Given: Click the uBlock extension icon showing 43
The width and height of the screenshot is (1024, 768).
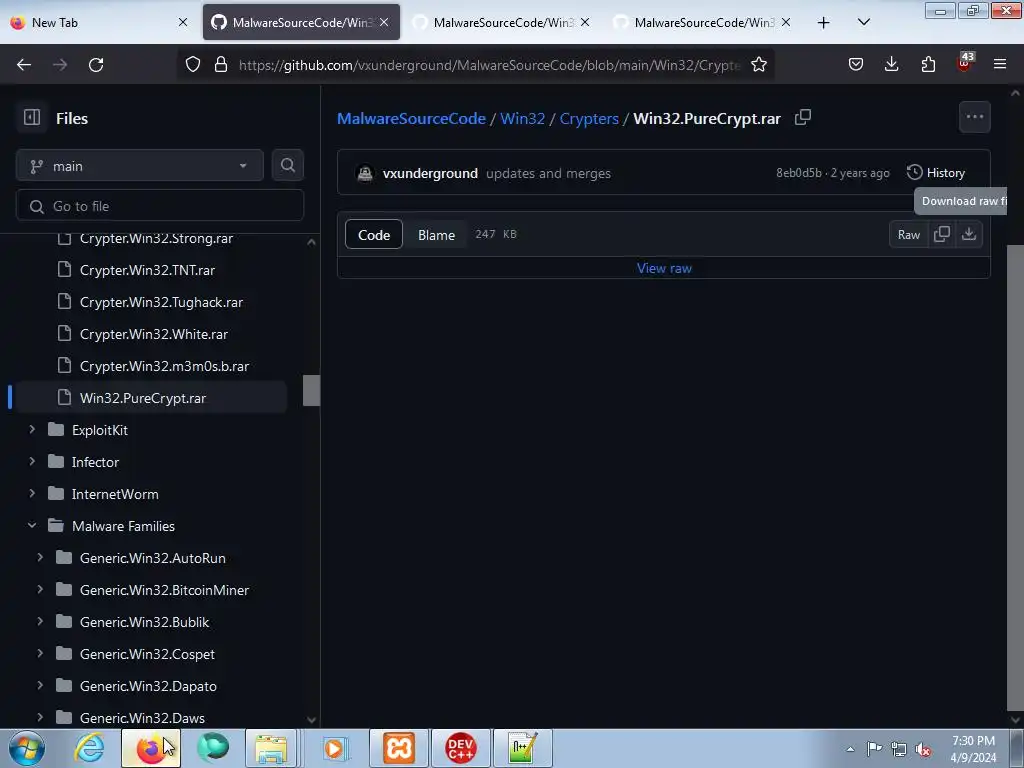Looking at the screenshot, I should pyautogui.click(x=964, y=63).
